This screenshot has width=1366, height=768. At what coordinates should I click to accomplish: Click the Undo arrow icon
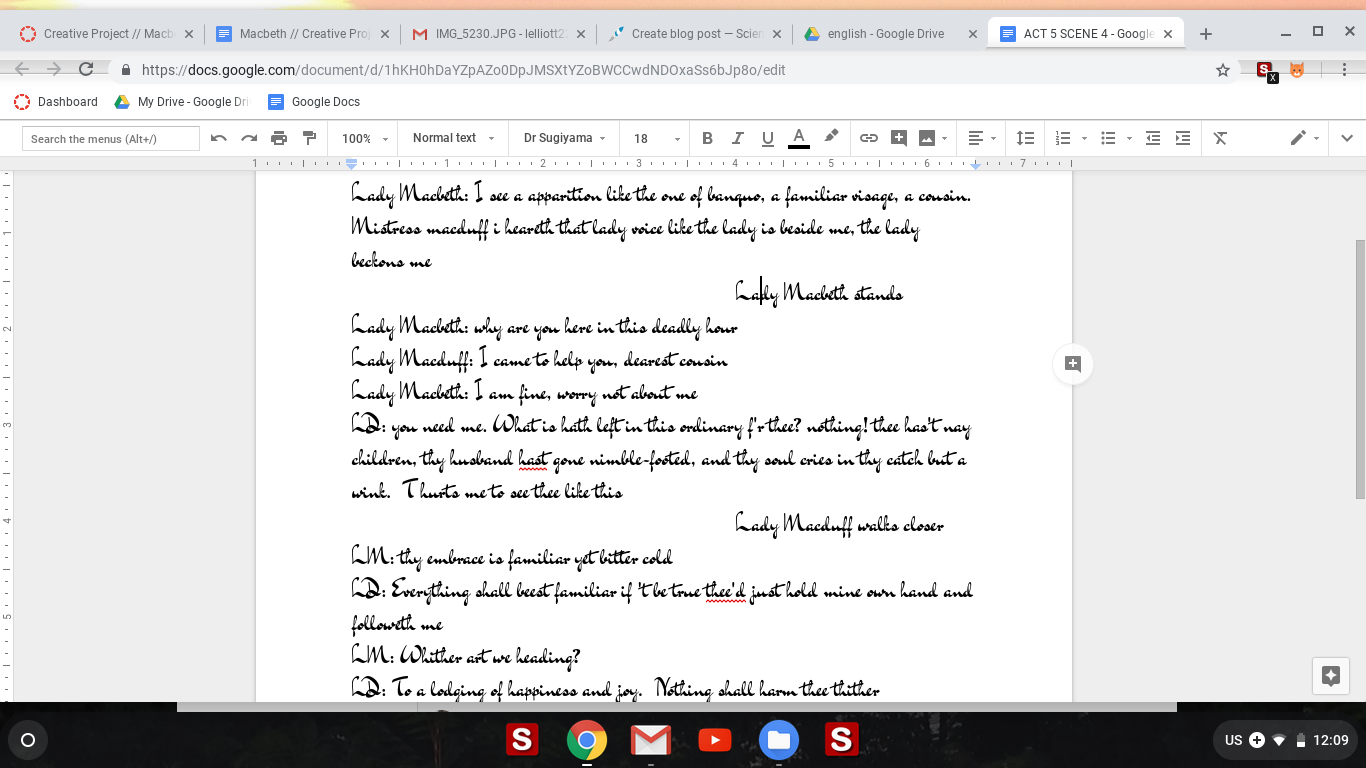click(x=219, y=138)
